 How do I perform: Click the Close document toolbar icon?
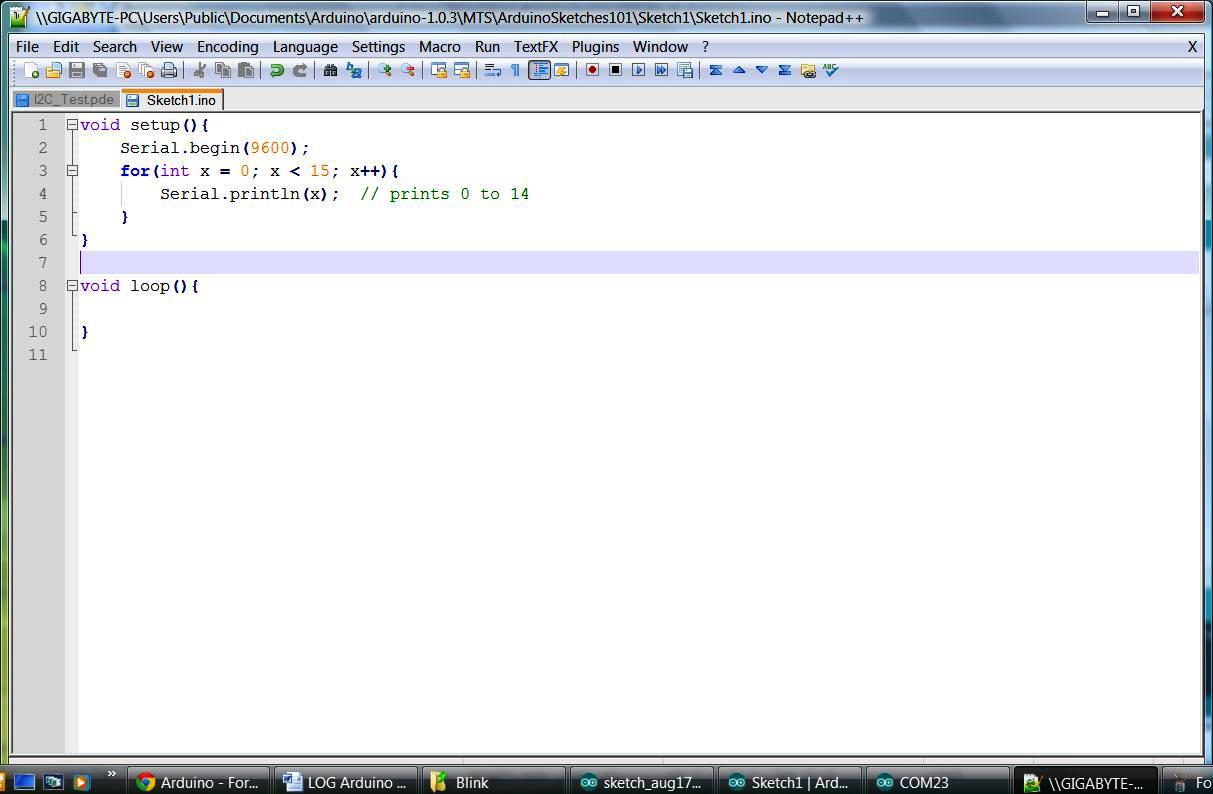coord(123,70)
